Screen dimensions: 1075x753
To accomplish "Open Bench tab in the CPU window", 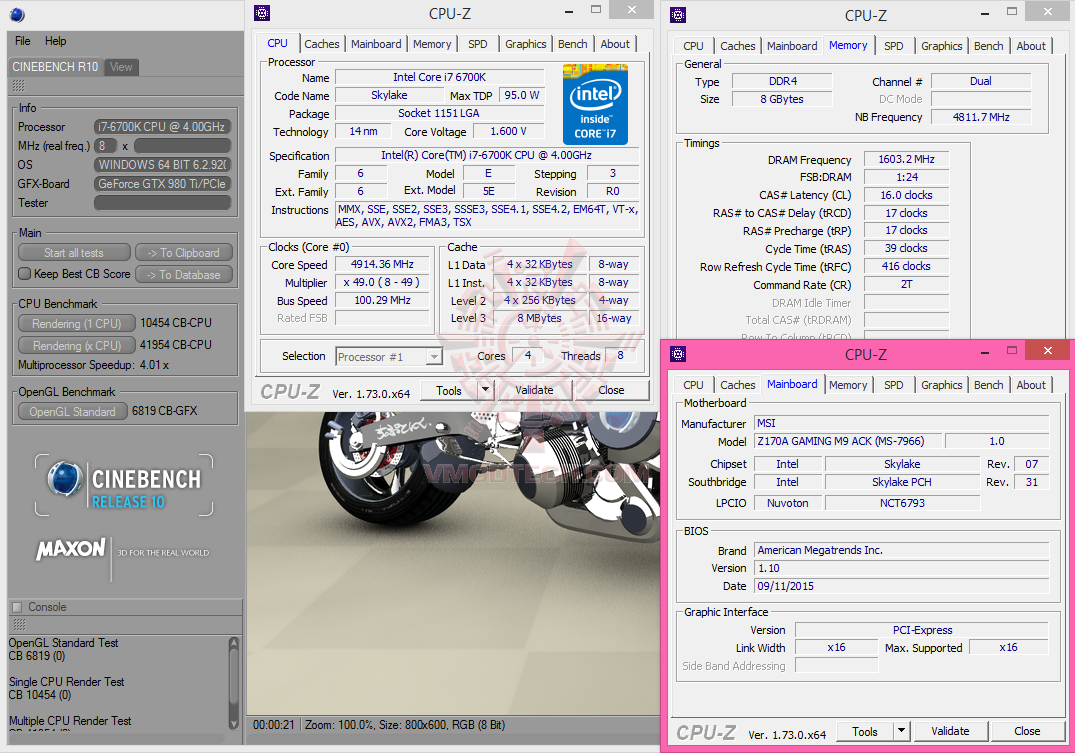I will (x=572, y=44).
